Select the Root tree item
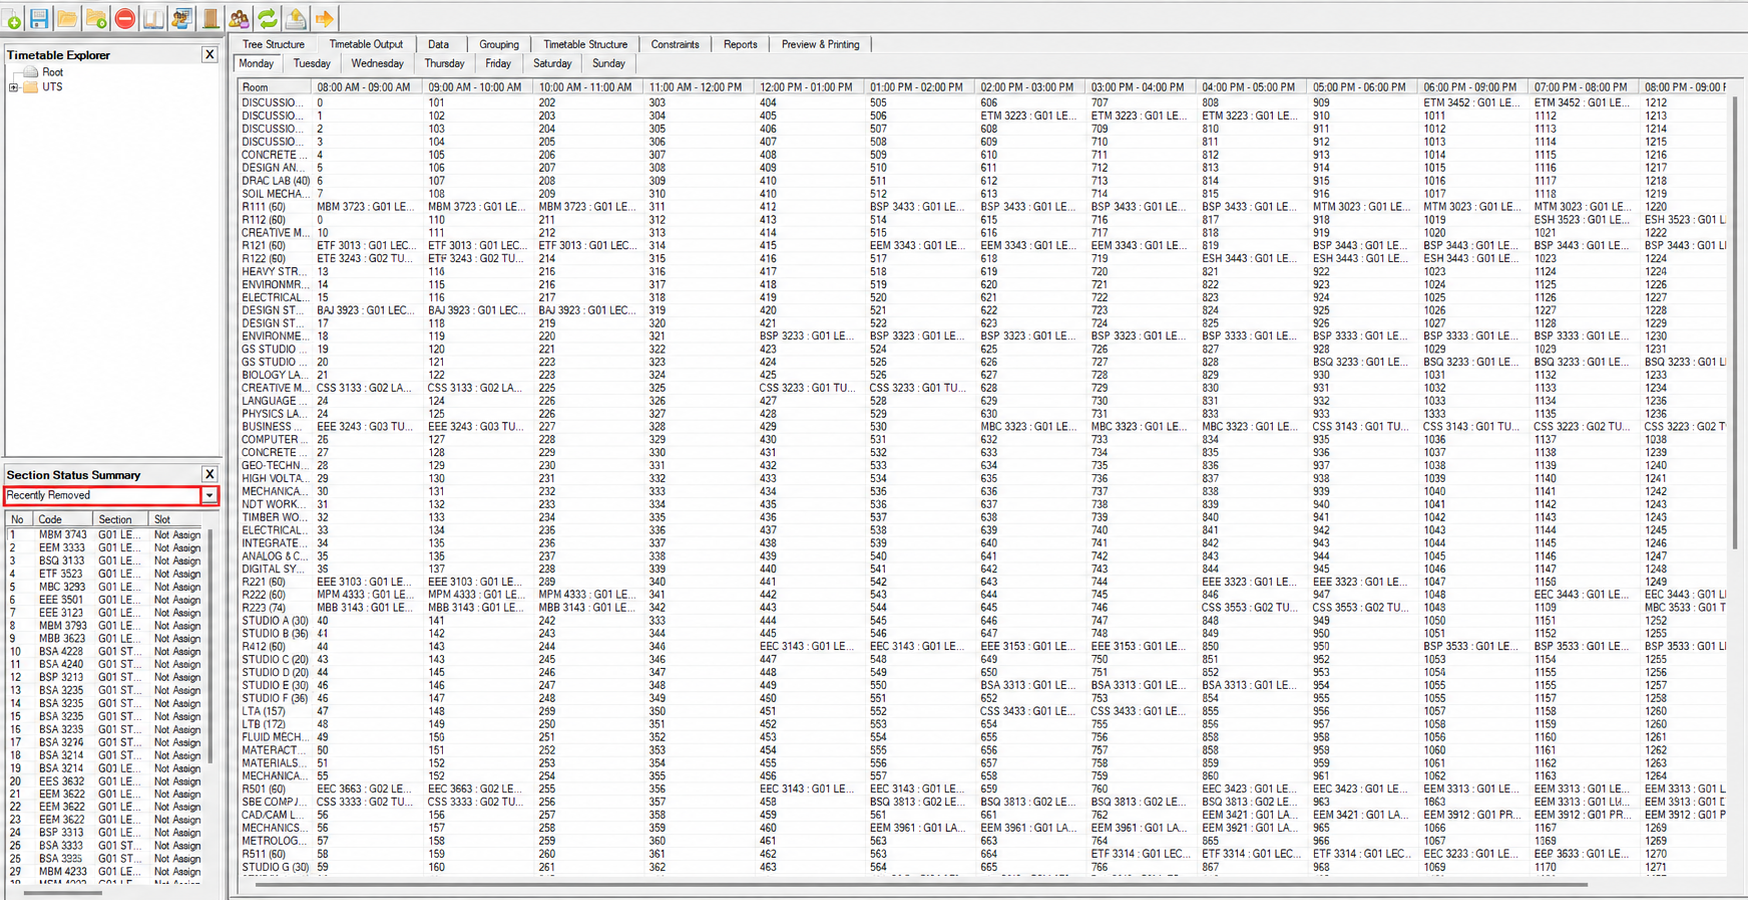This screenshot has height=900, width=1748. click(52, 72)
